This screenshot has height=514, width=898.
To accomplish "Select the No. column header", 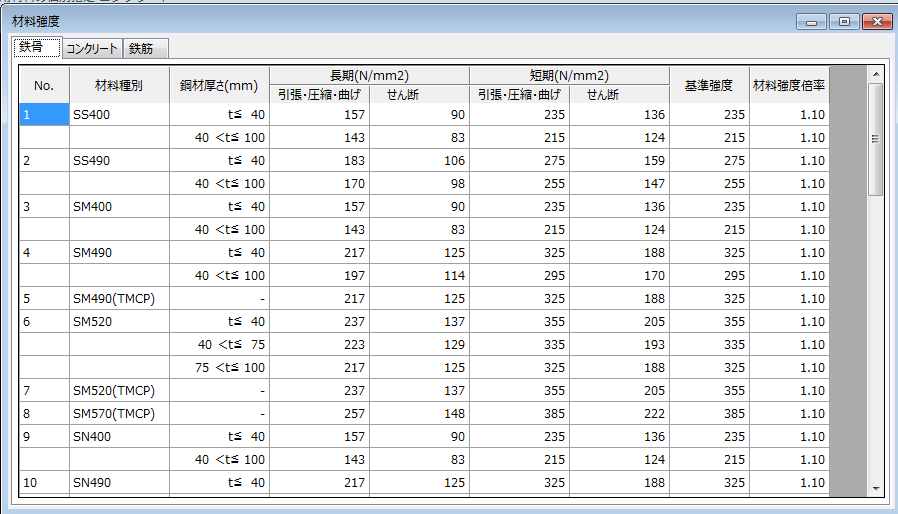I will (44, 85).
